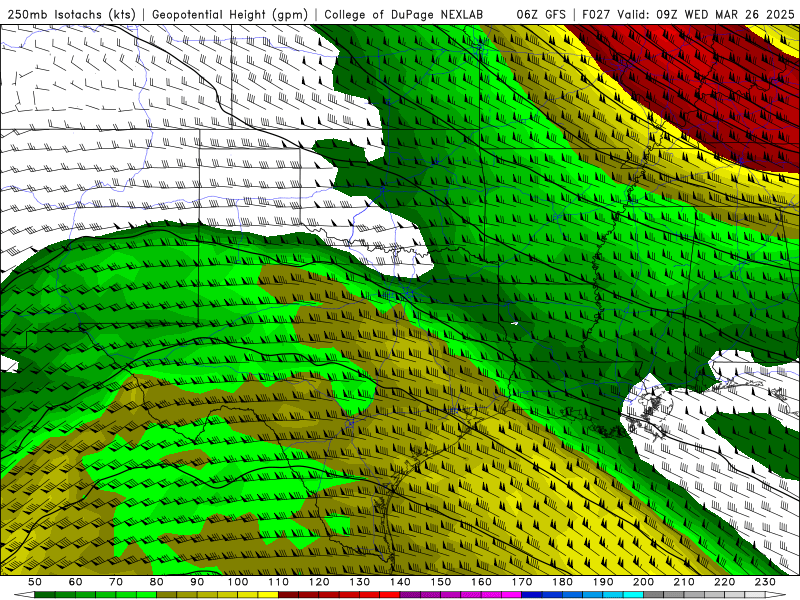Click the darkest green swatch at the color bar's left end
The image size is (800, 600).
(44, 594)
